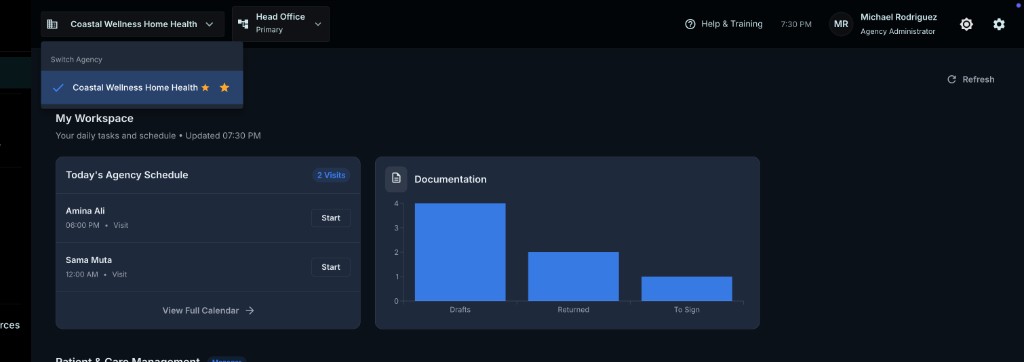The image size is (1024, 362).
Task: Click the To Sign axis label
Action: [x=686, y=310]
